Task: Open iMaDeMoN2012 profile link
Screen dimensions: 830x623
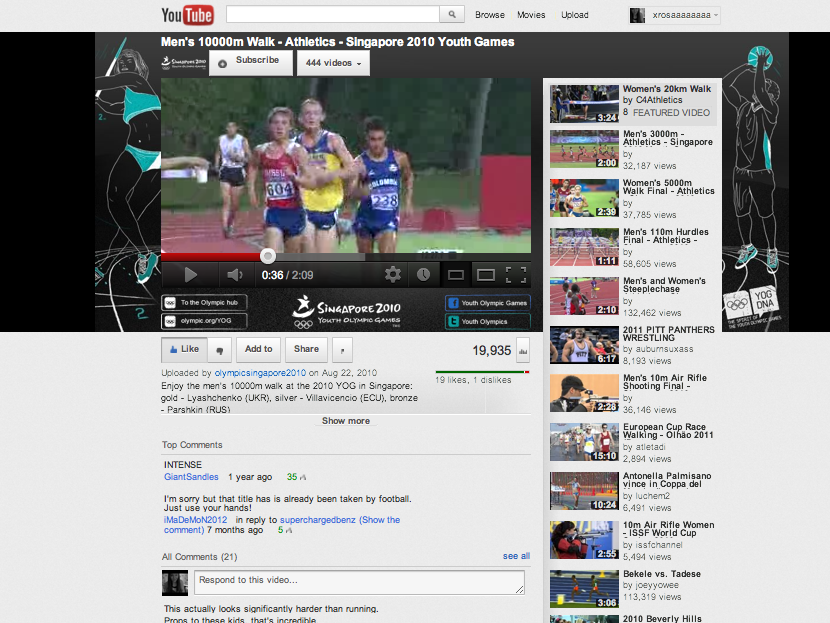Action: [x=195, y=520]
